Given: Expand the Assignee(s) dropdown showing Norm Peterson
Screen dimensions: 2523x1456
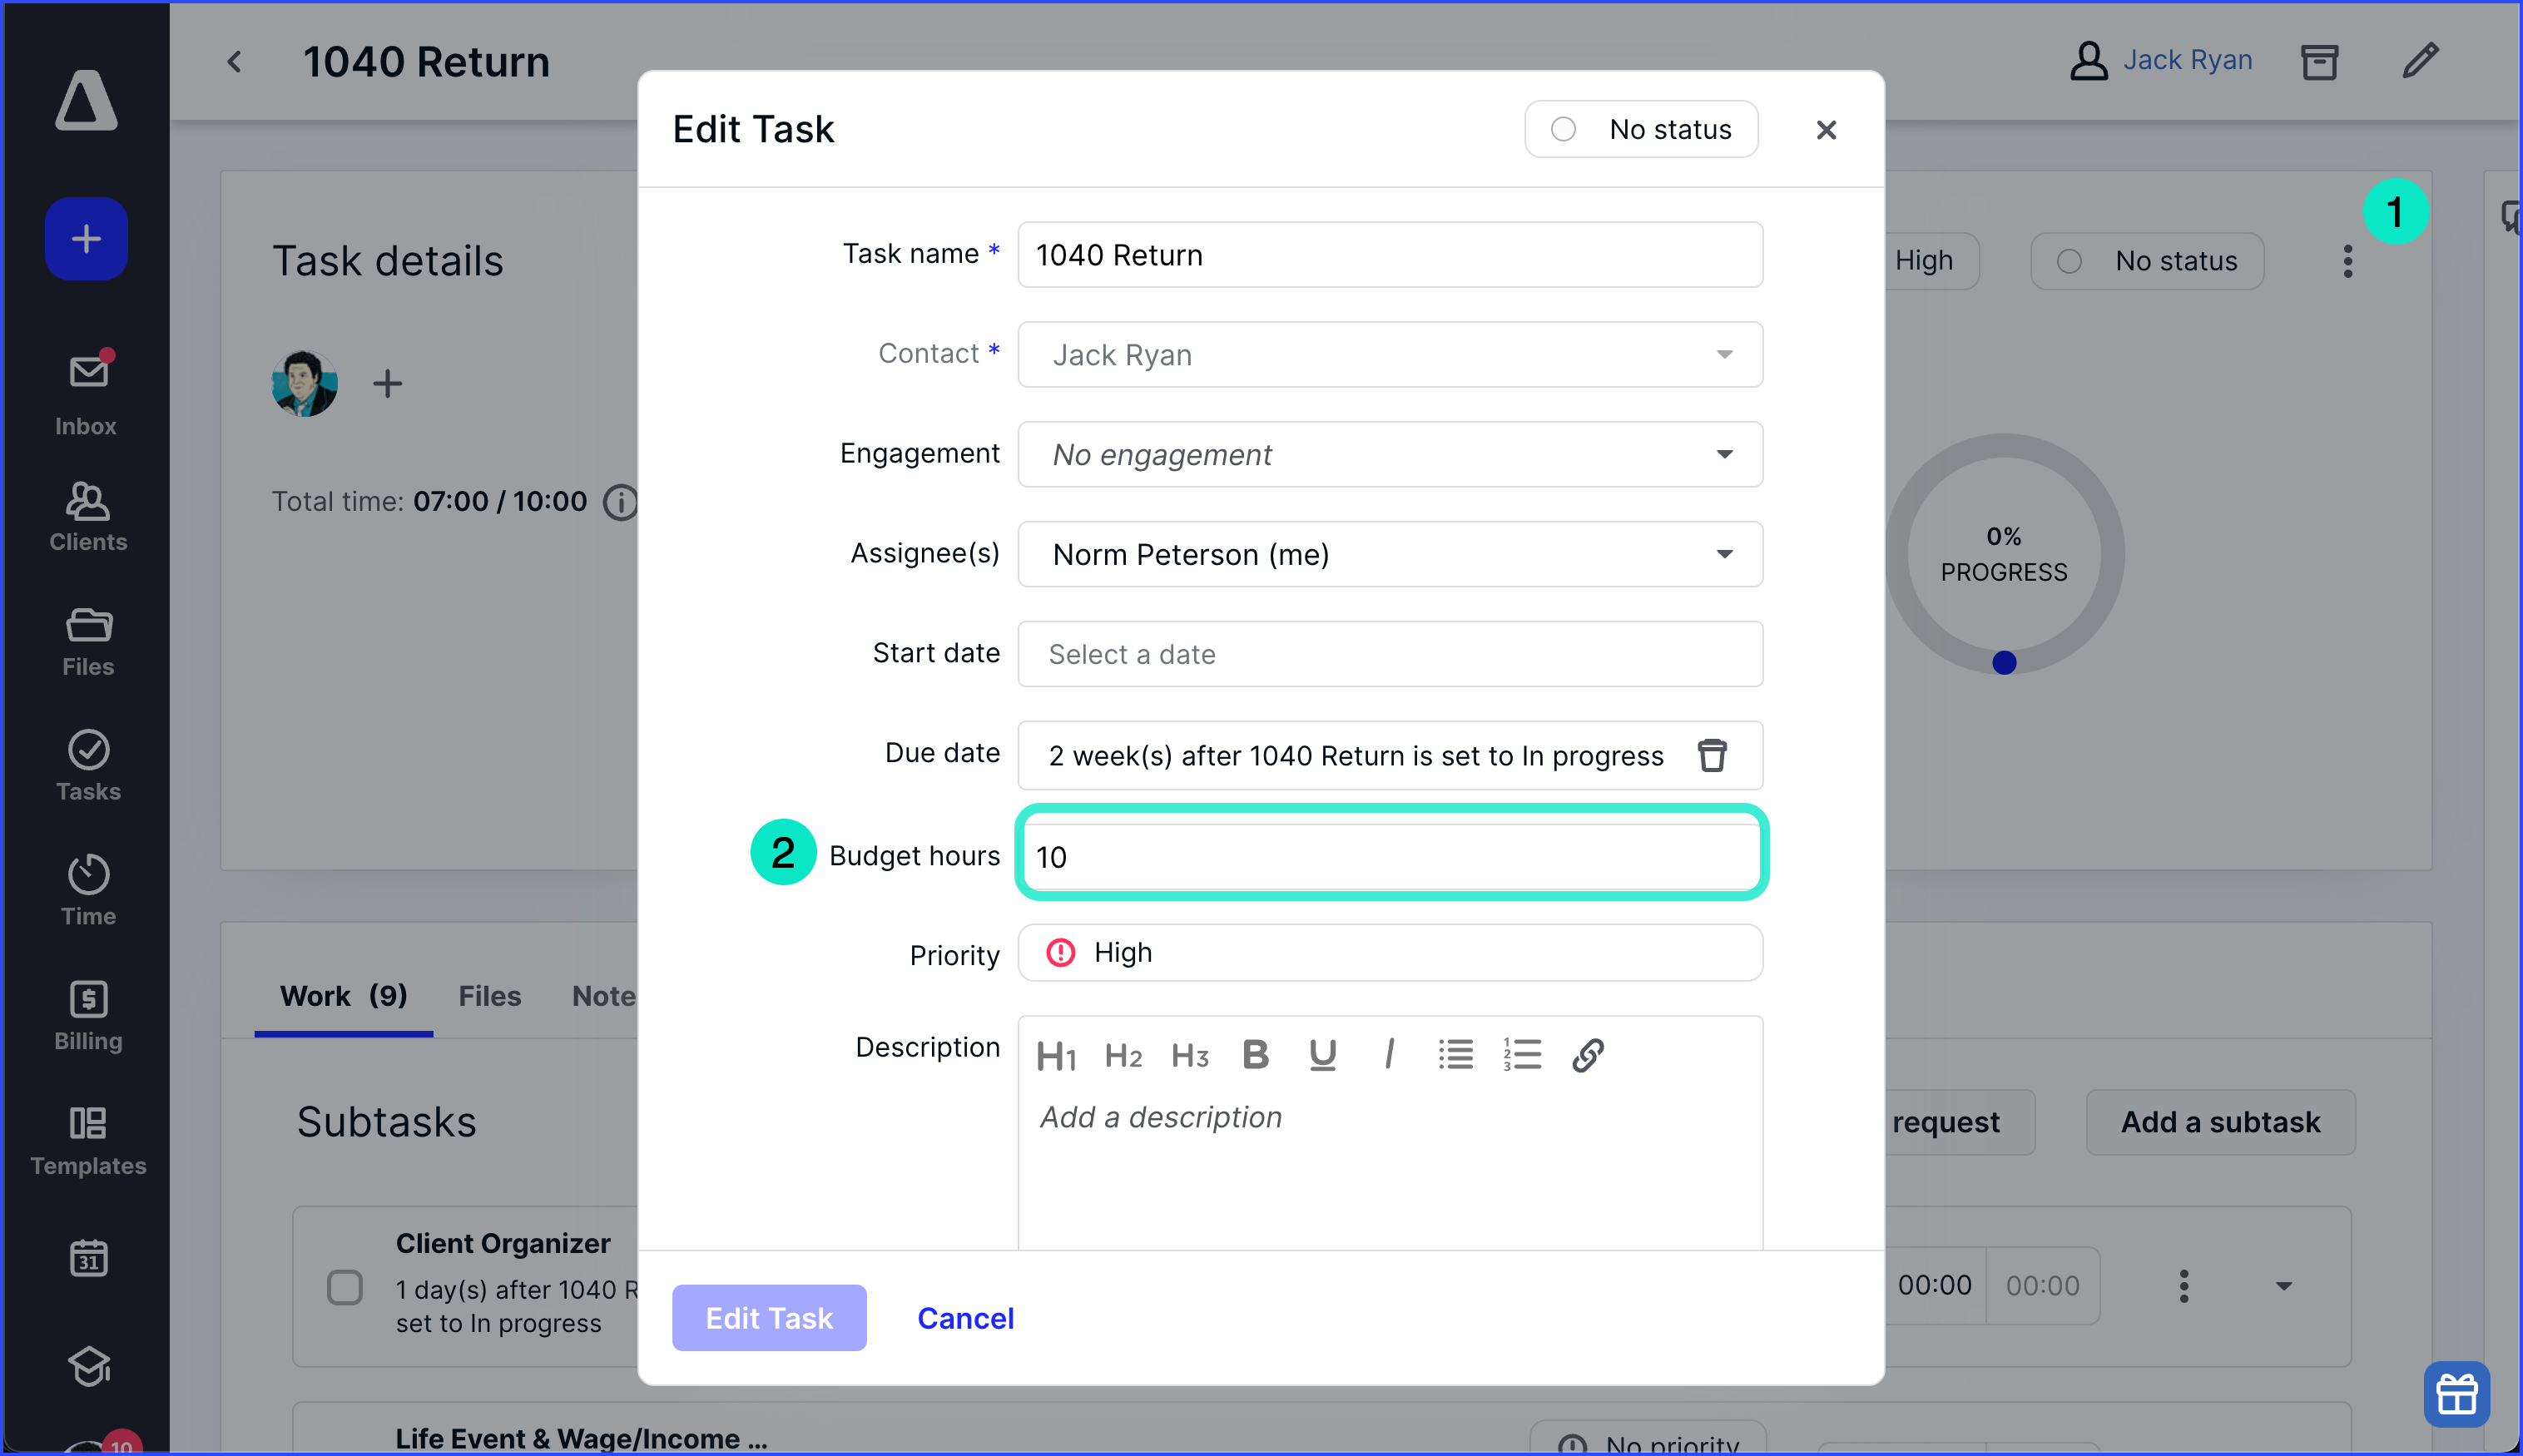Looking at the screenshot, I should click(x=1725, y=554).
